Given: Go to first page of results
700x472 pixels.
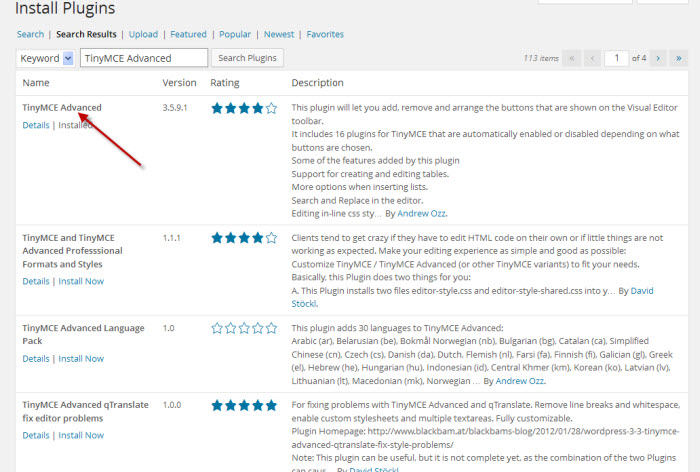Looking at the screenshot, I should [571, 58].
